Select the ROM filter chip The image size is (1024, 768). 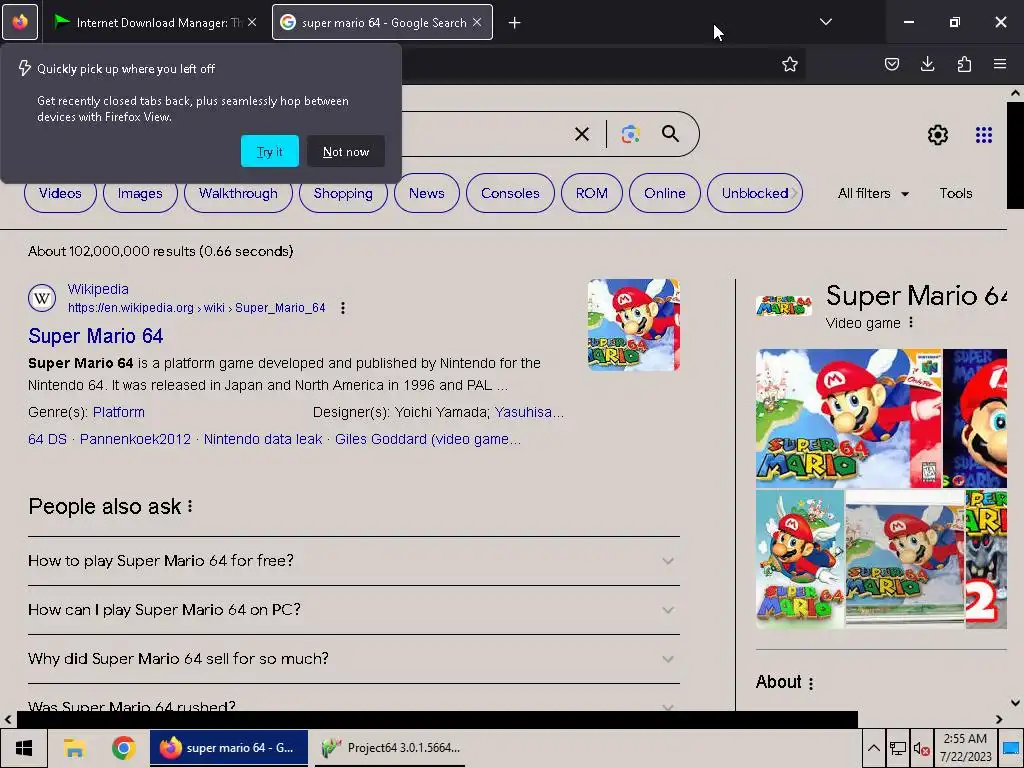pos(592,193)
